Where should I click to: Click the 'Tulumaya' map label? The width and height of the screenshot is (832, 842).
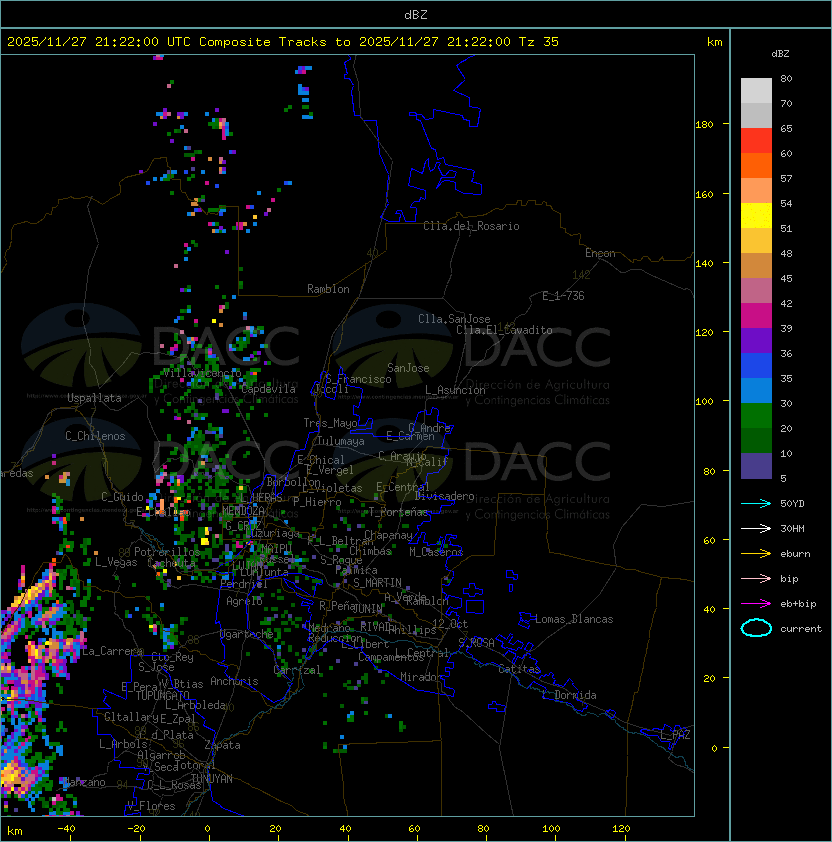pos(341,441)
